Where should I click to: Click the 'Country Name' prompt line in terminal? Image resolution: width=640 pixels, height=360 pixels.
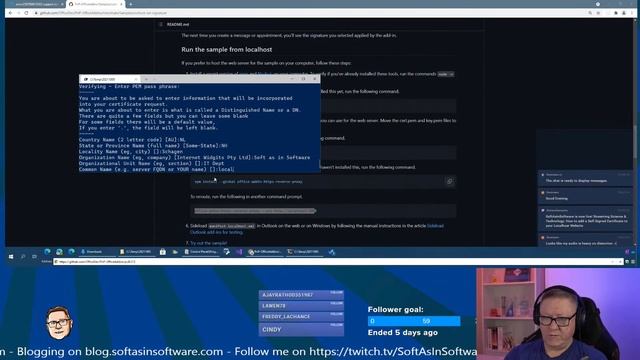132,140
